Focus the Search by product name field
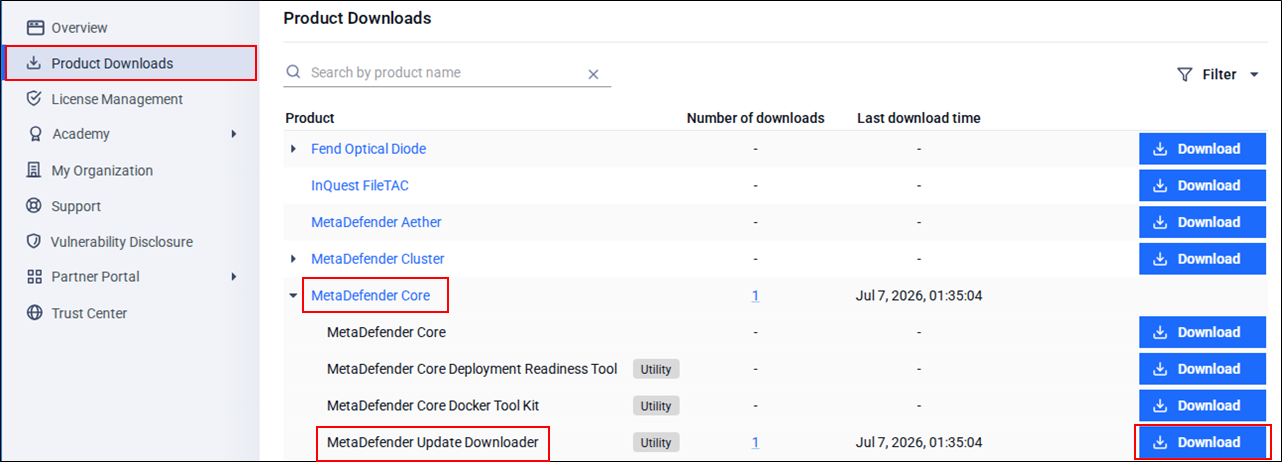1282x462 pixels. pyautogui.click(x=445, y=73)
